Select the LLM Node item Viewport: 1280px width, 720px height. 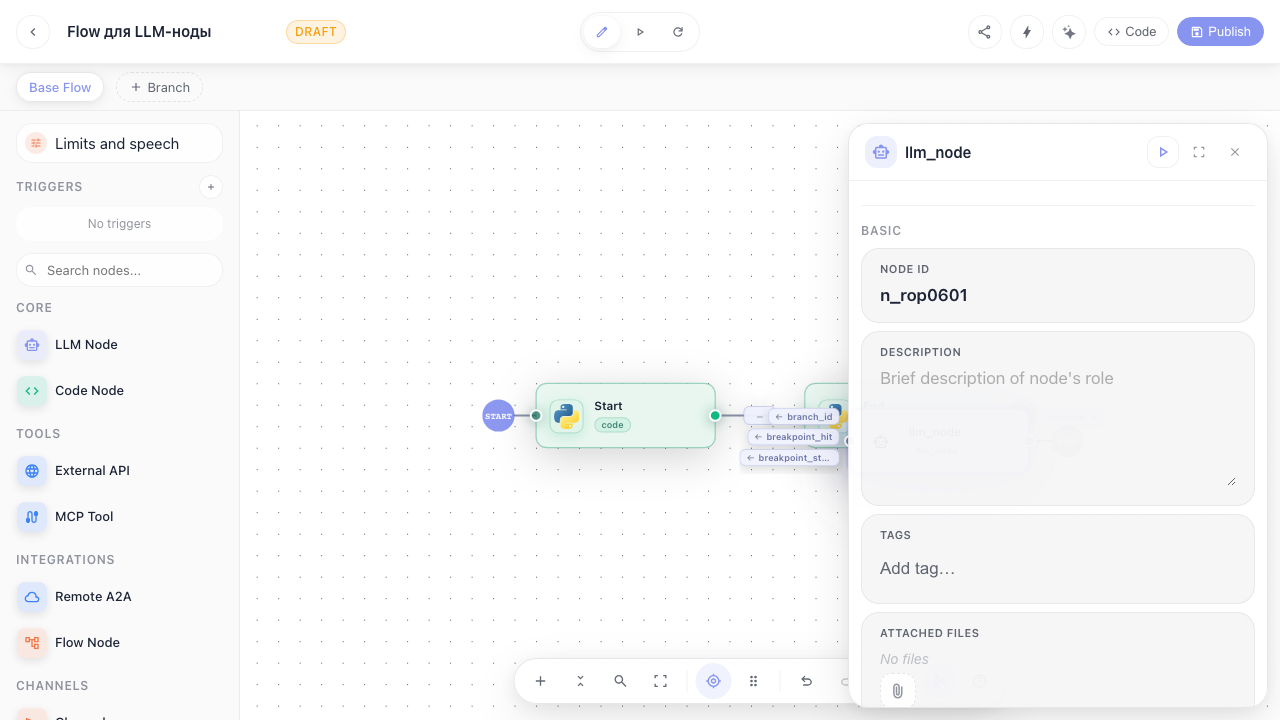[x=119, y=344]
